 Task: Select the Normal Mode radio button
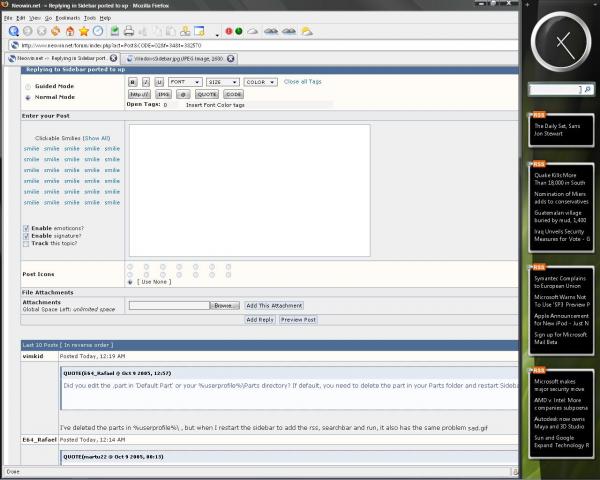(x=28, y=98)
